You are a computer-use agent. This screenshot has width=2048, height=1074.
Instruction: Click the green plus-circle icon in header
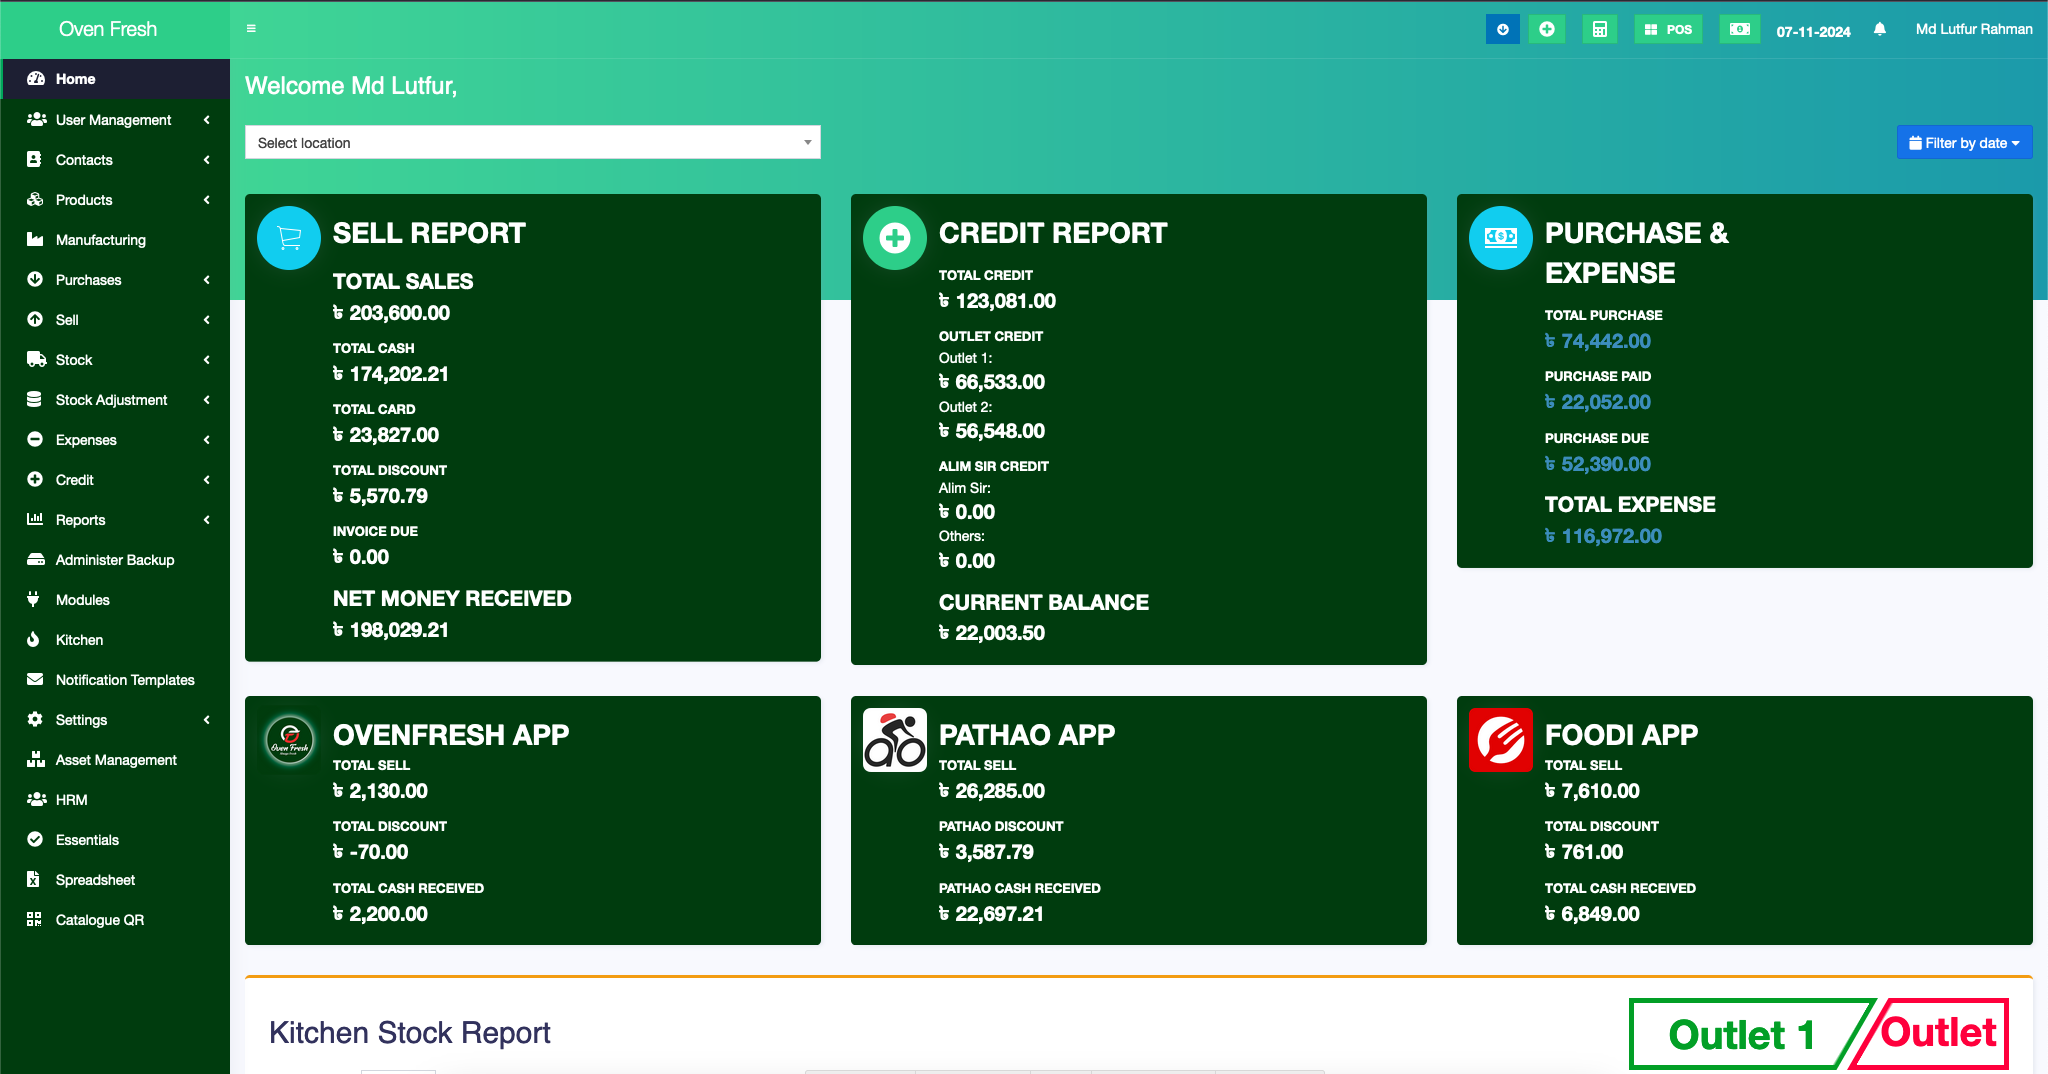point(1546,29)
